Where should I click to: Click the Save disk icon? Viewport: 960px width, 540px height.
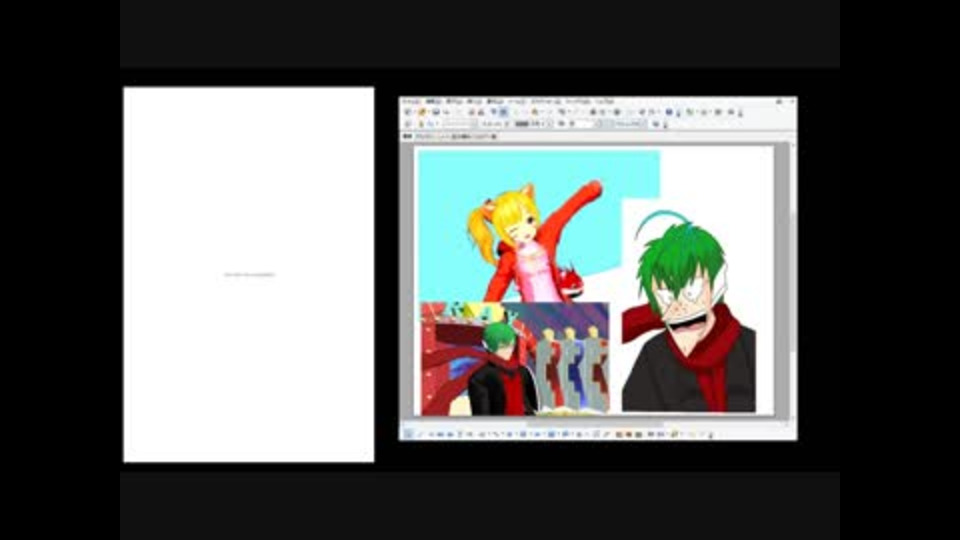coord(436,112)
